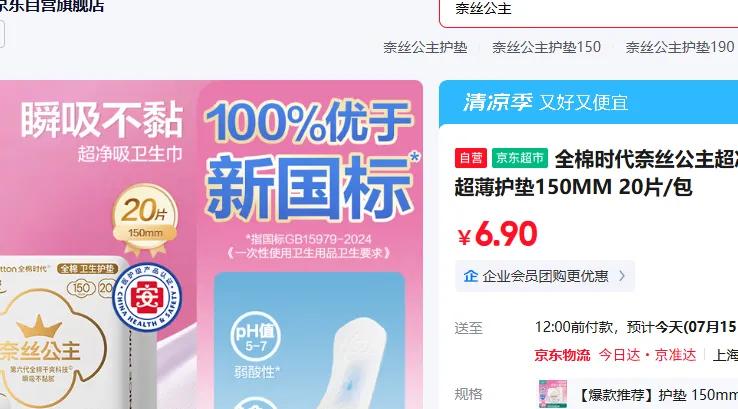Viewport: 738px width, 409px height.
Task: Open the 京东自营旗舰店 store link
Action: pyautogui.click(x=52, y=6)
